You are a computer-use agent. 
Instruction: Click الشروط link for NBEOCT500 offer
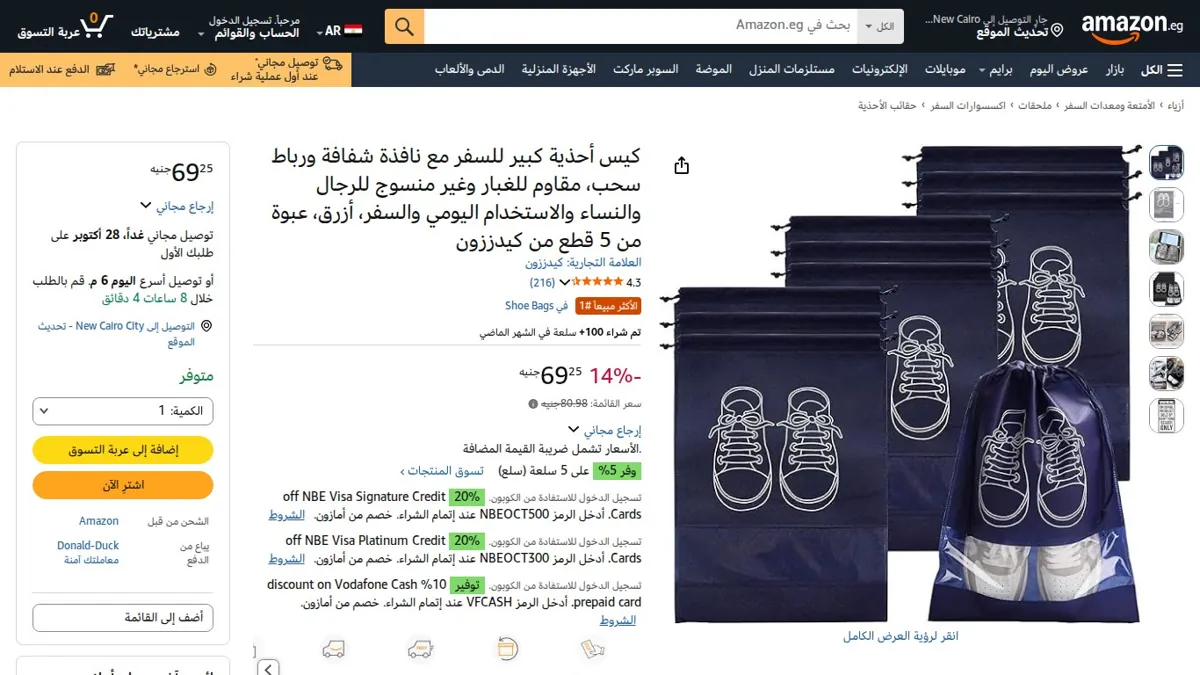(x=286, y=515)
